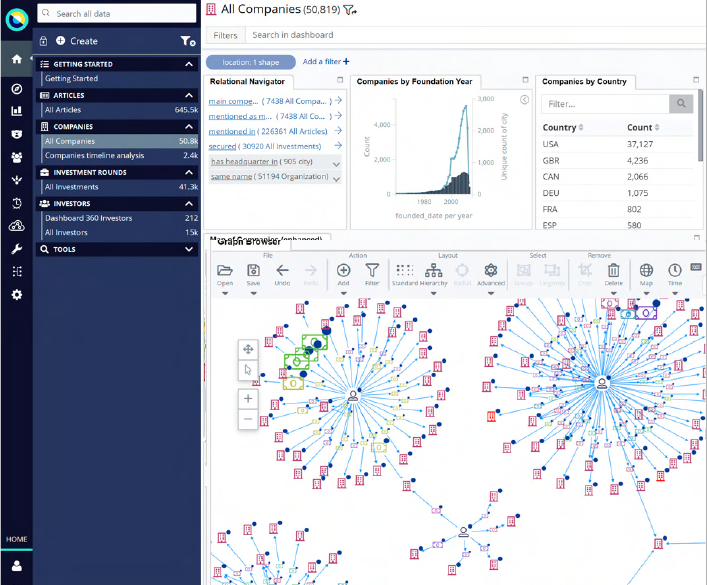Maximize the Companies by Country panel
The height and width of the screenshot is (585, 707).
[x=696, y=81]
